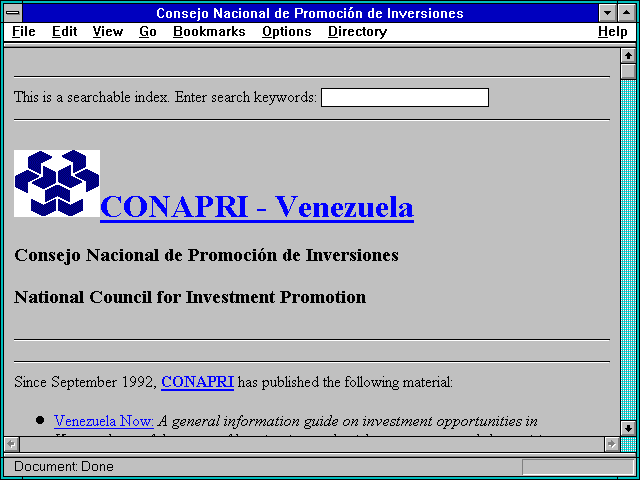
Task: Click the vertical scrollbar down arrow
Action: click(x=628, y=428)
